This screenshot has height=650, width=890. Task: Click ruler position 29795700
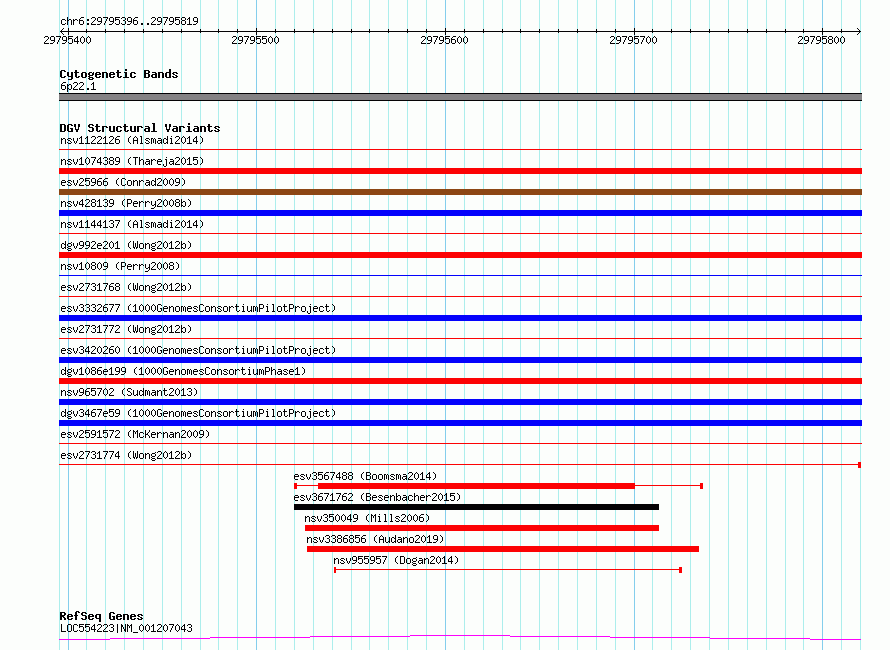(x=633, y=40)
